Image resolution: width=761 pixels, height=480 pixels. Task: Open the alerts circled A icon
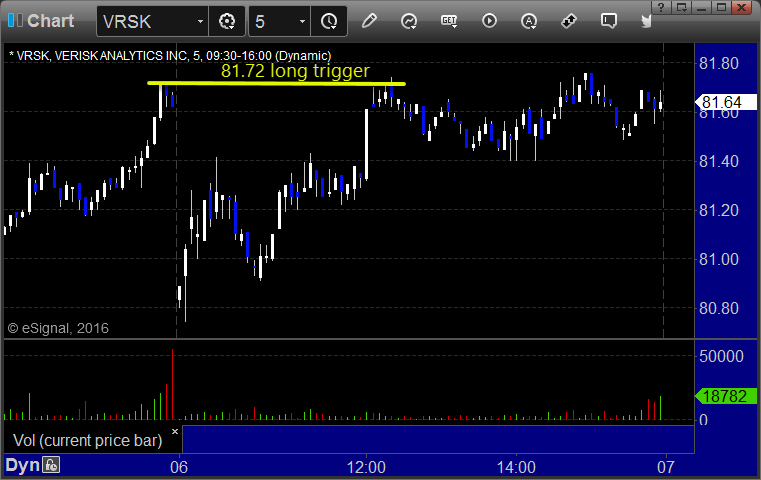(529, 21)
